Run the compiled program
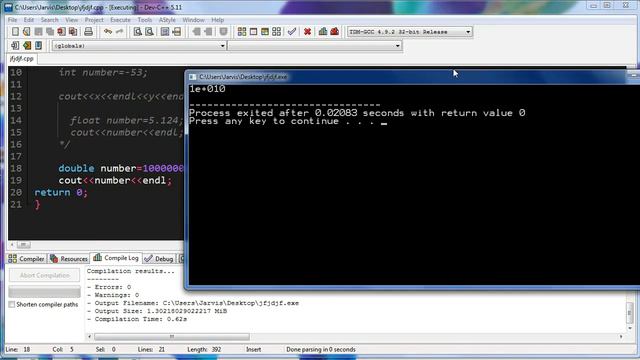Screen dimensions: 640x360 tap(253, 32)
